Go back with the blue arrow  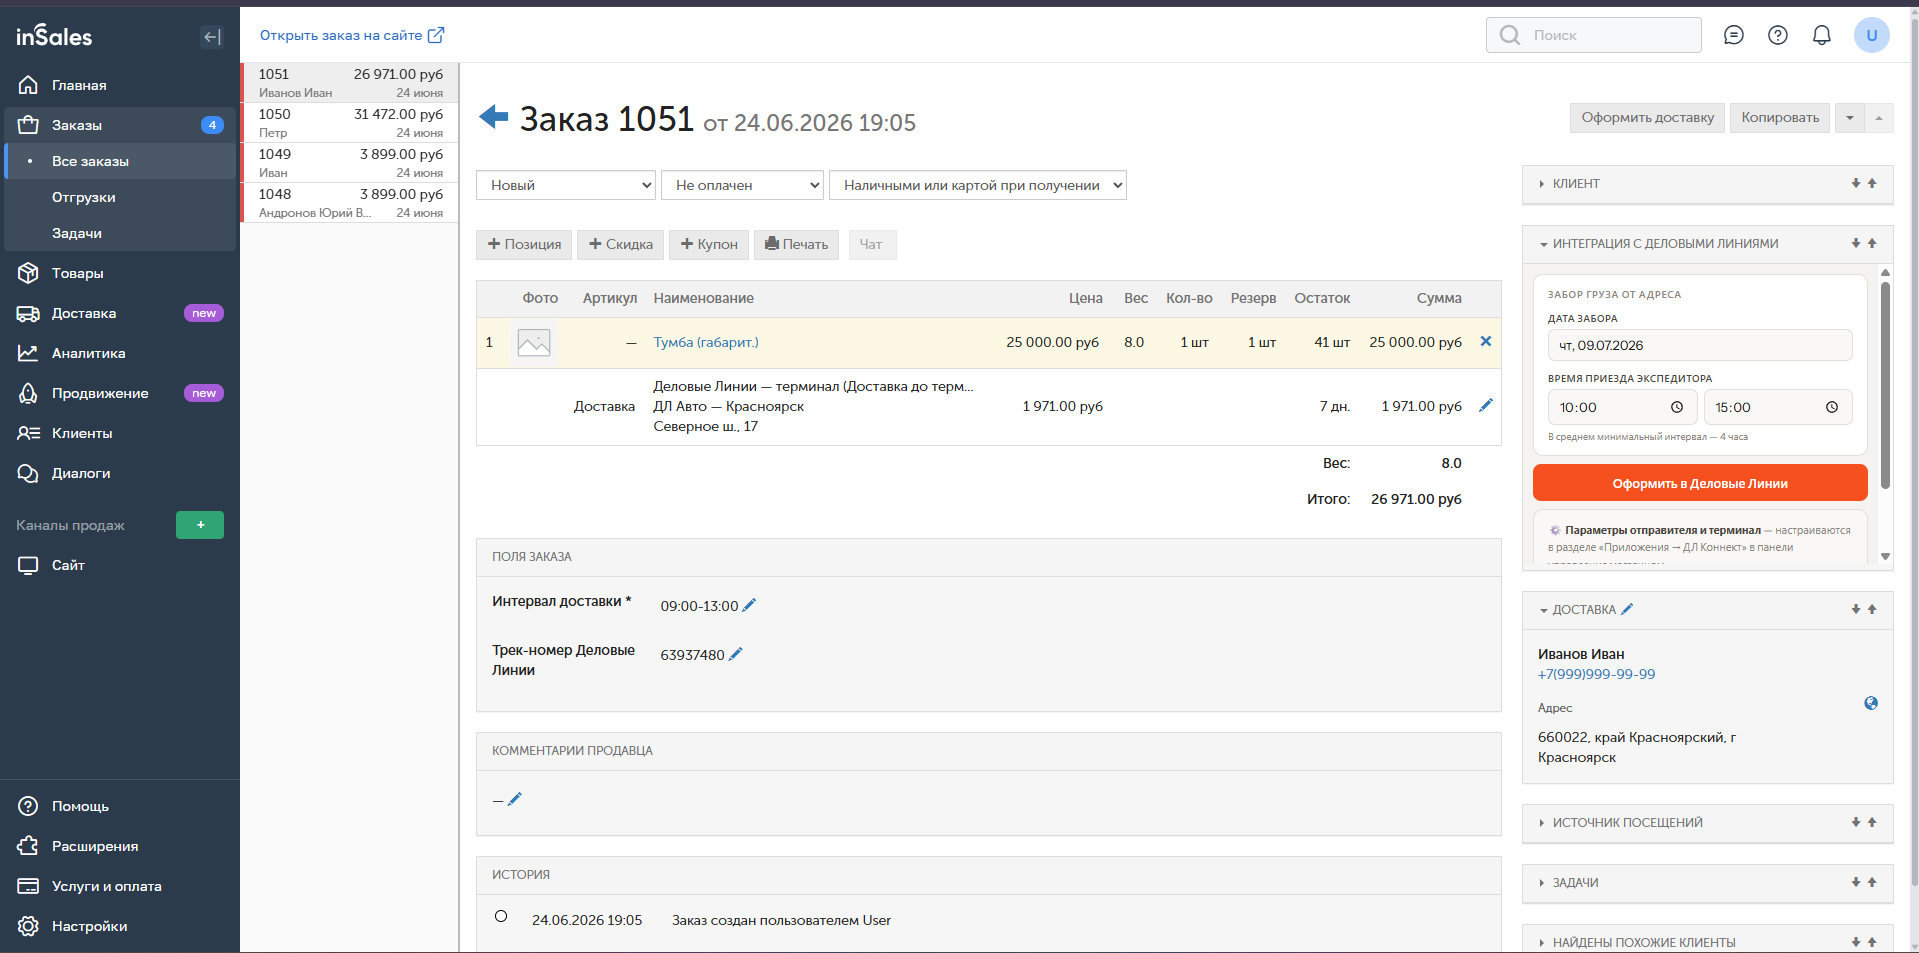point(493,117)
